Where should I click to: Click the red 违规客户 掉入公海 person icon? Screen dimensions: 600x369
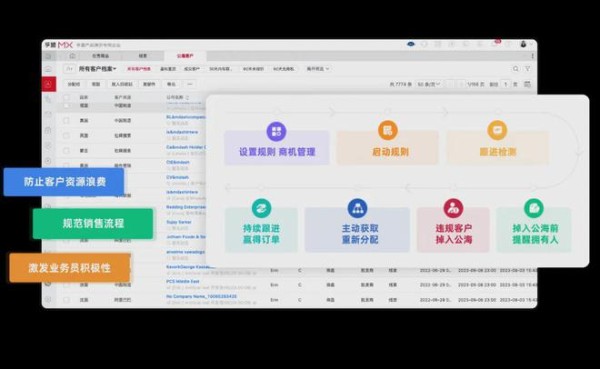(x=453, y=208)
